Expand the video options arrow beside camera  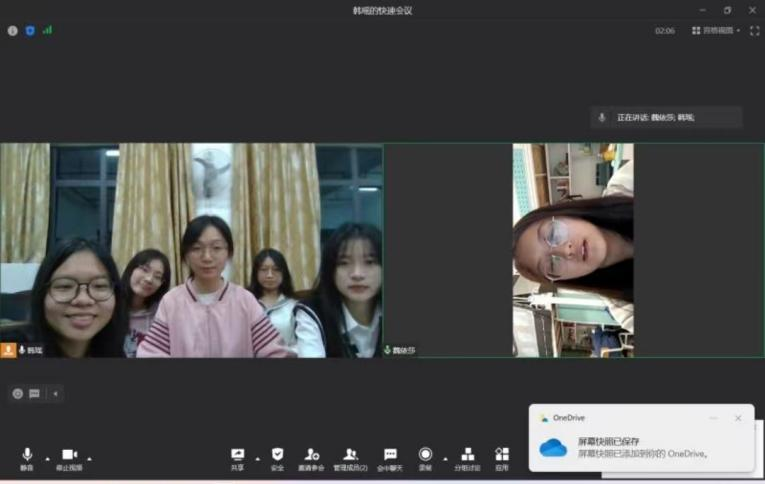(89, 459)
